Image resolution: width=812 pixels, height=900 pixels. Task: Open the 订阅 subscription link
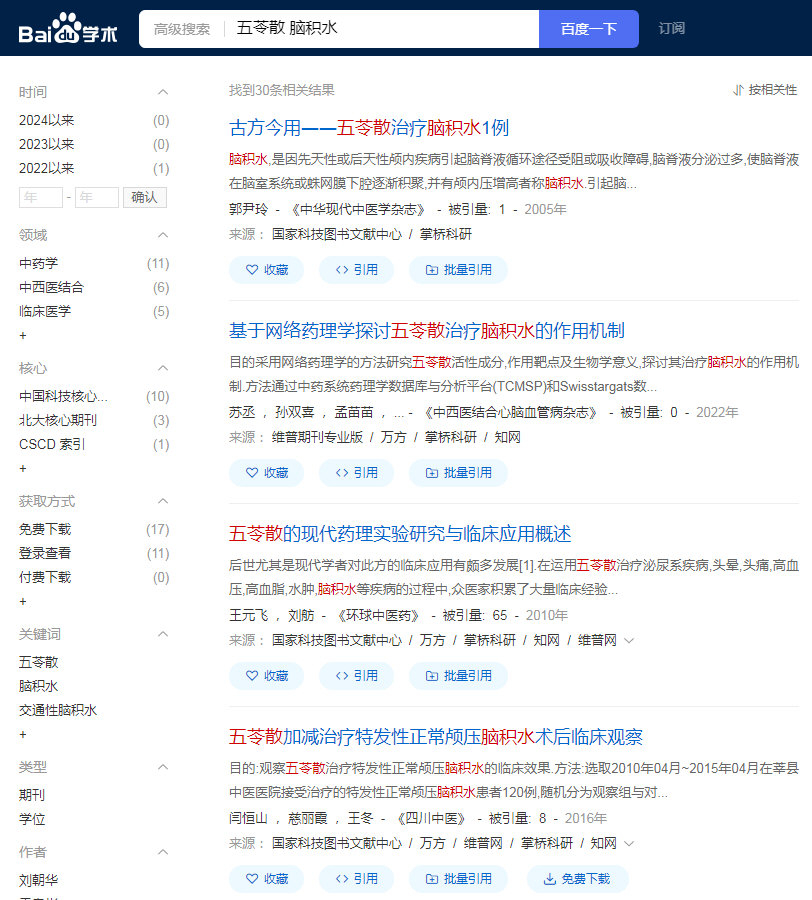tap(672, 28)
